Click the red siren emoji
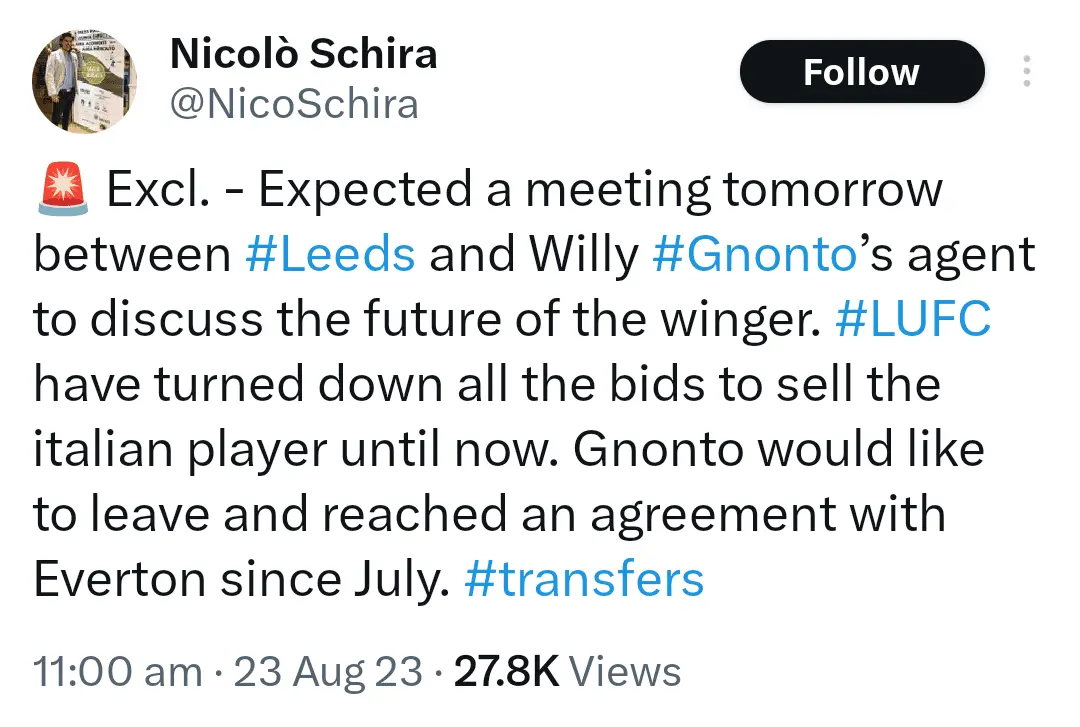The width and height of the screenshot is (1080, 727). [x=64, y=190]
